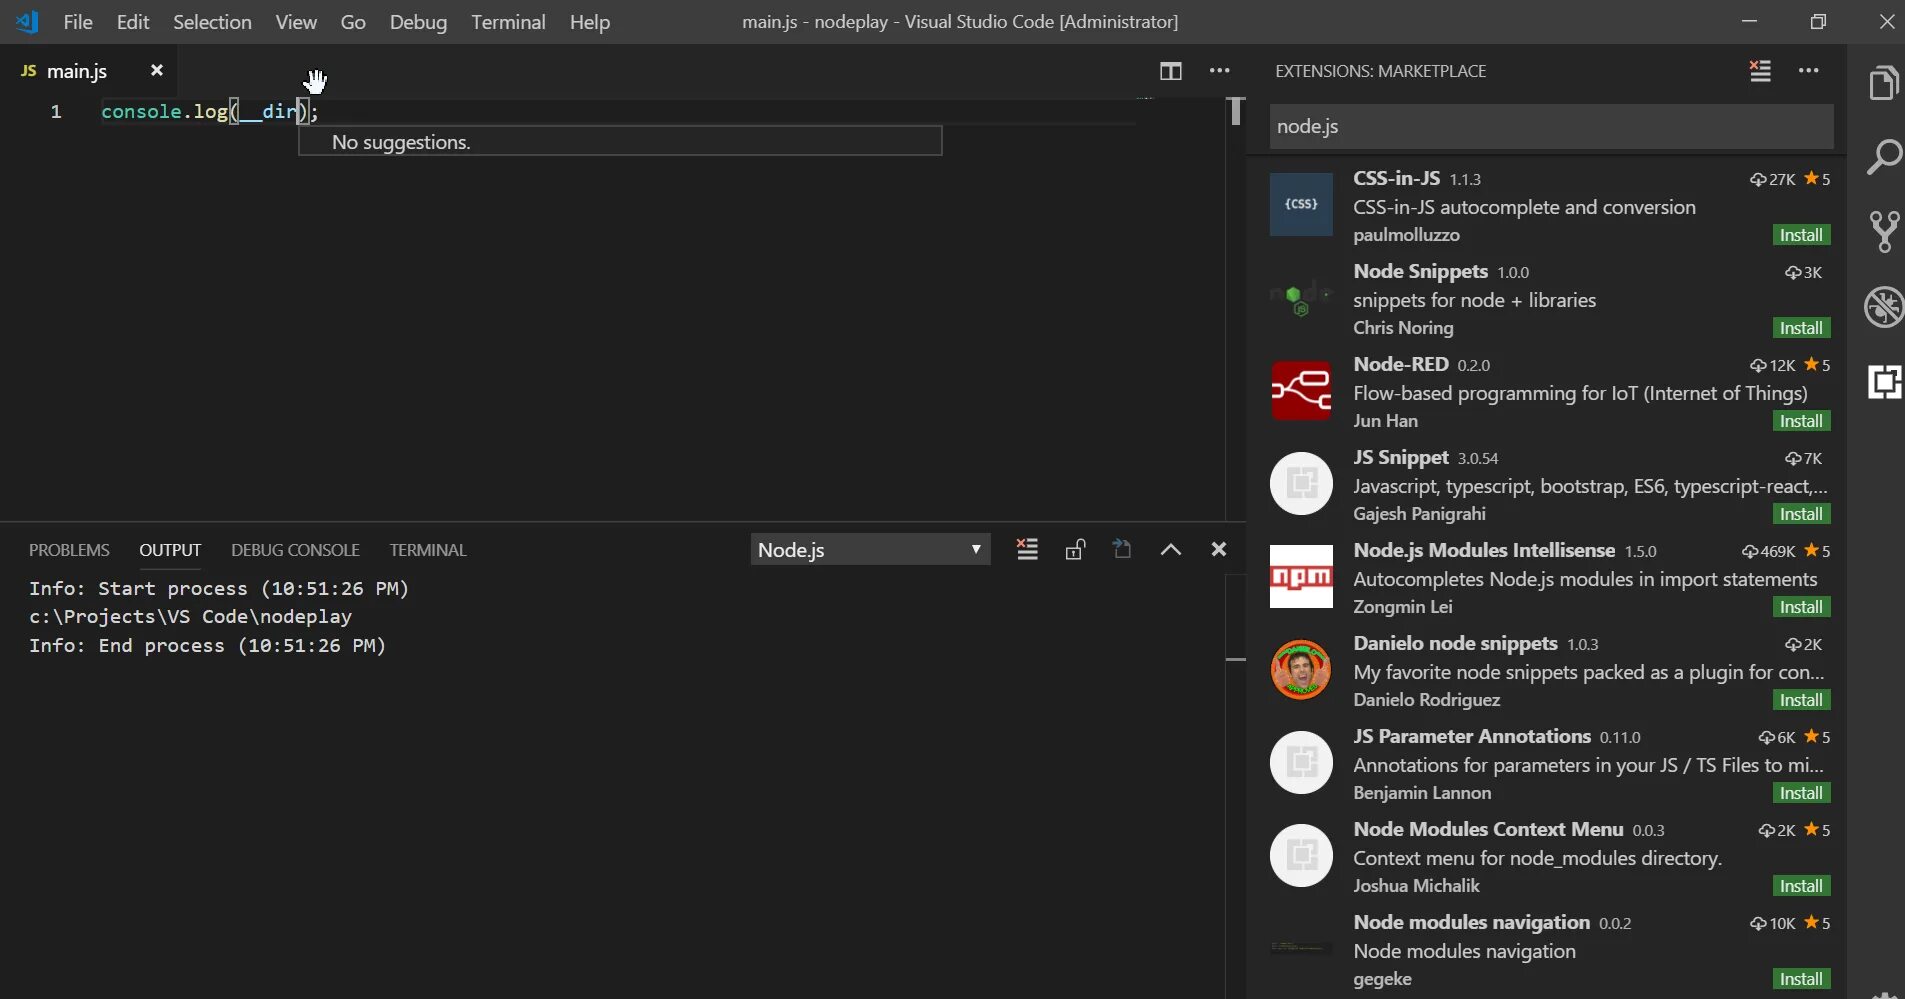1905x999 pixels.
Task: Click the 'Info: Start process' output line
Action: tap(219, 589)
